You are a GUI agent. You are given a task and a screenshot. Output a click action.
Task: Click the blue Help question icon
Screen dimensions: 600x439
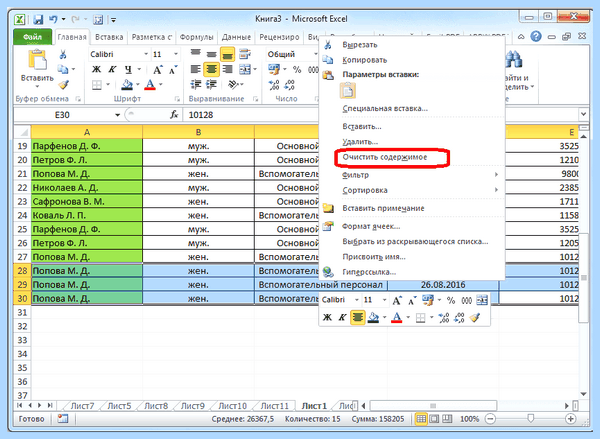(x=536, y=36)
